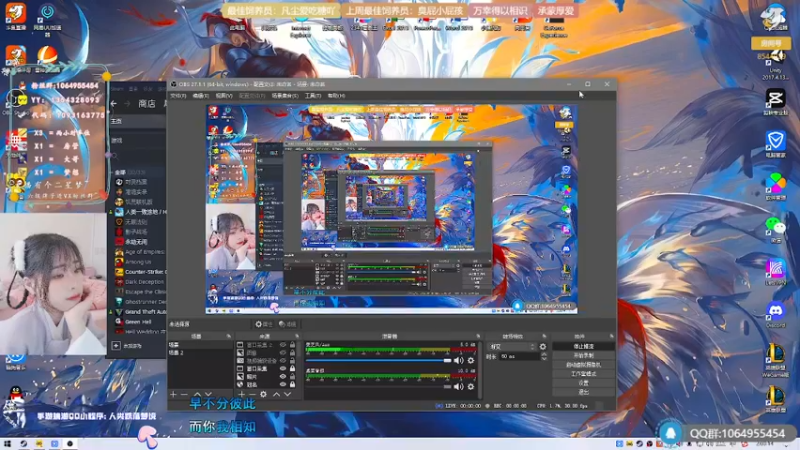
Task: Mute the second mixer channel speaker
Action: pyautogui.click(x=459, y=387)
